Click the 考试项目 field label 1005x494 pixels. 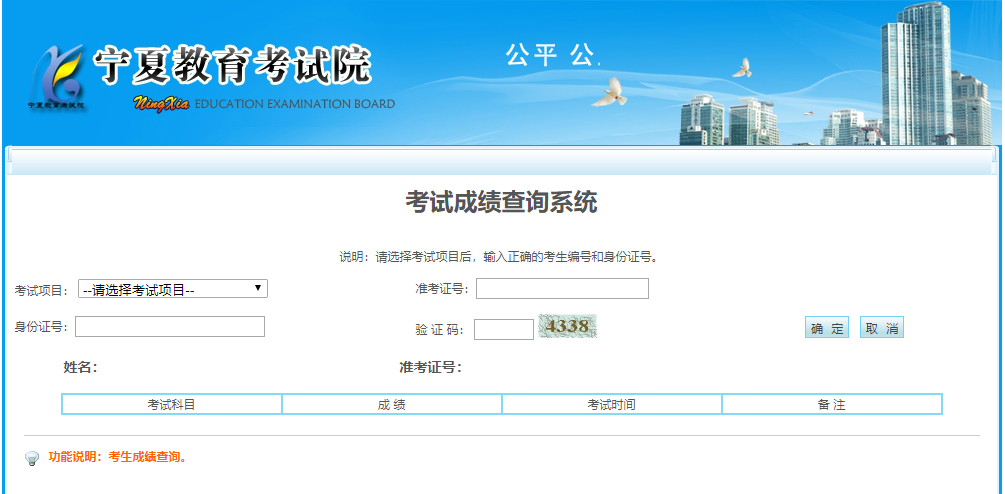click(42, 290)
